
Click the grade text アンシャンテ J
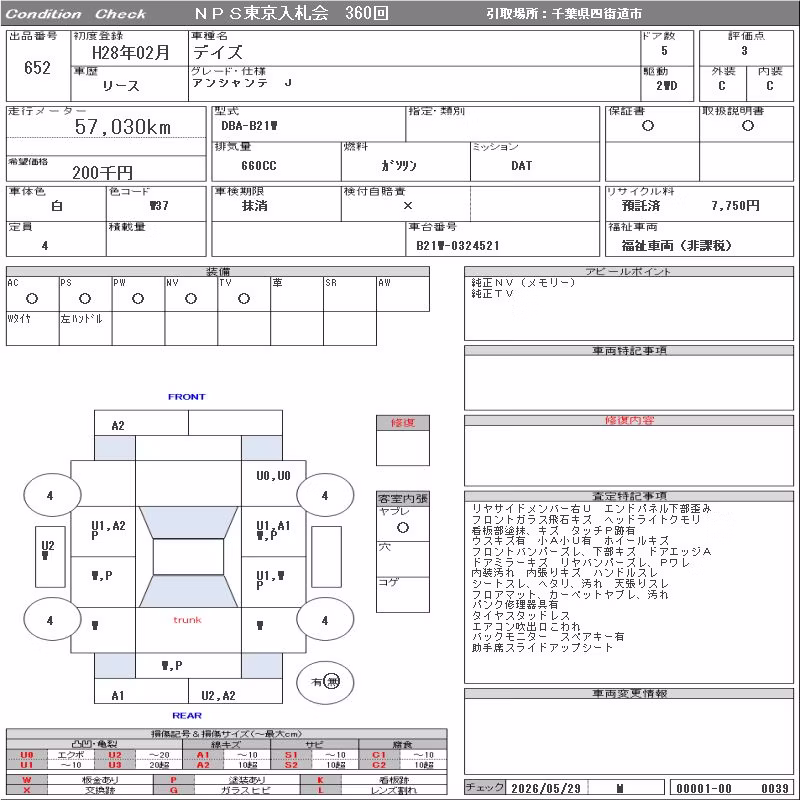click(242, 83)
